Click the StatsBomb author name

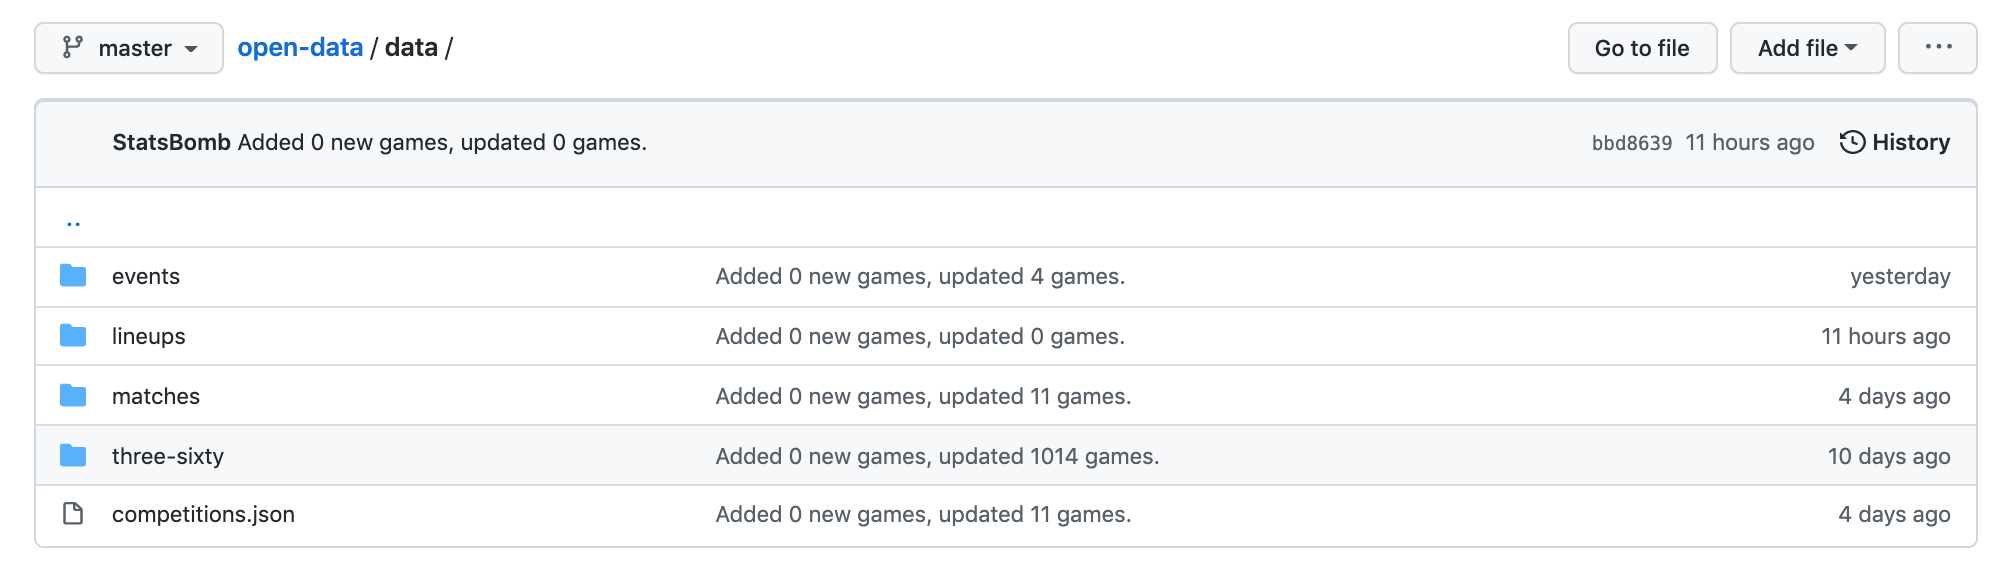tap(171, 142)
